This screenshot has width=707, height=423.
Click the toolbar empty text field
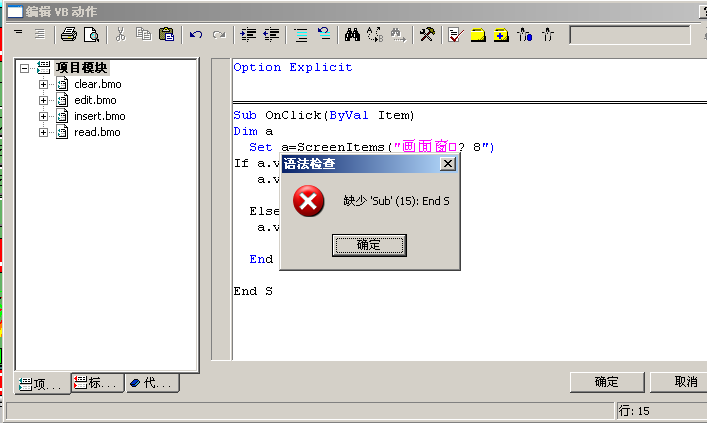point(630,35)
